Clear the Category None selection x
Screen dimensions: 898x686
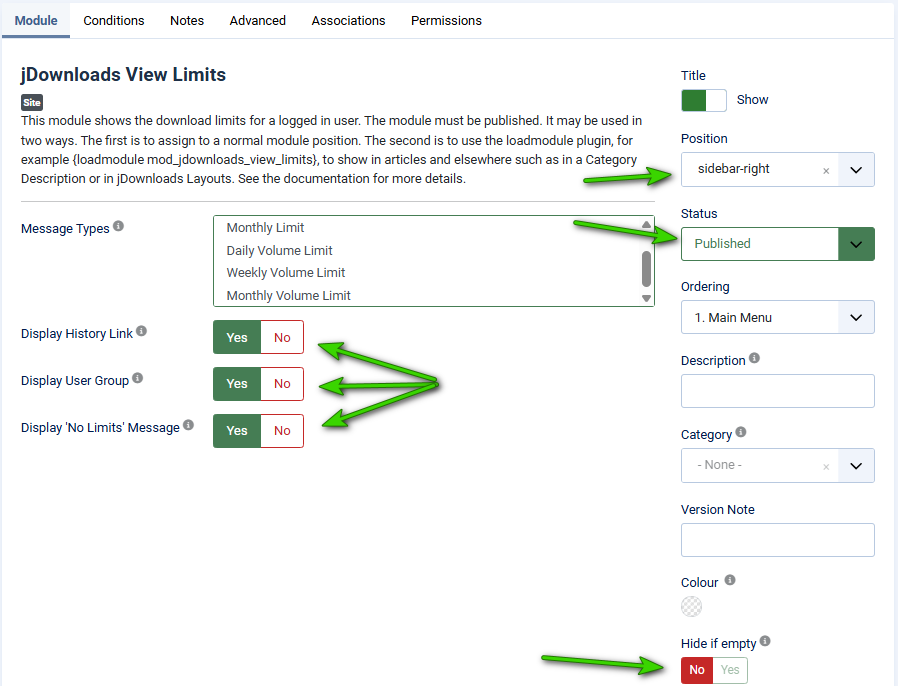tap(826, 467)
